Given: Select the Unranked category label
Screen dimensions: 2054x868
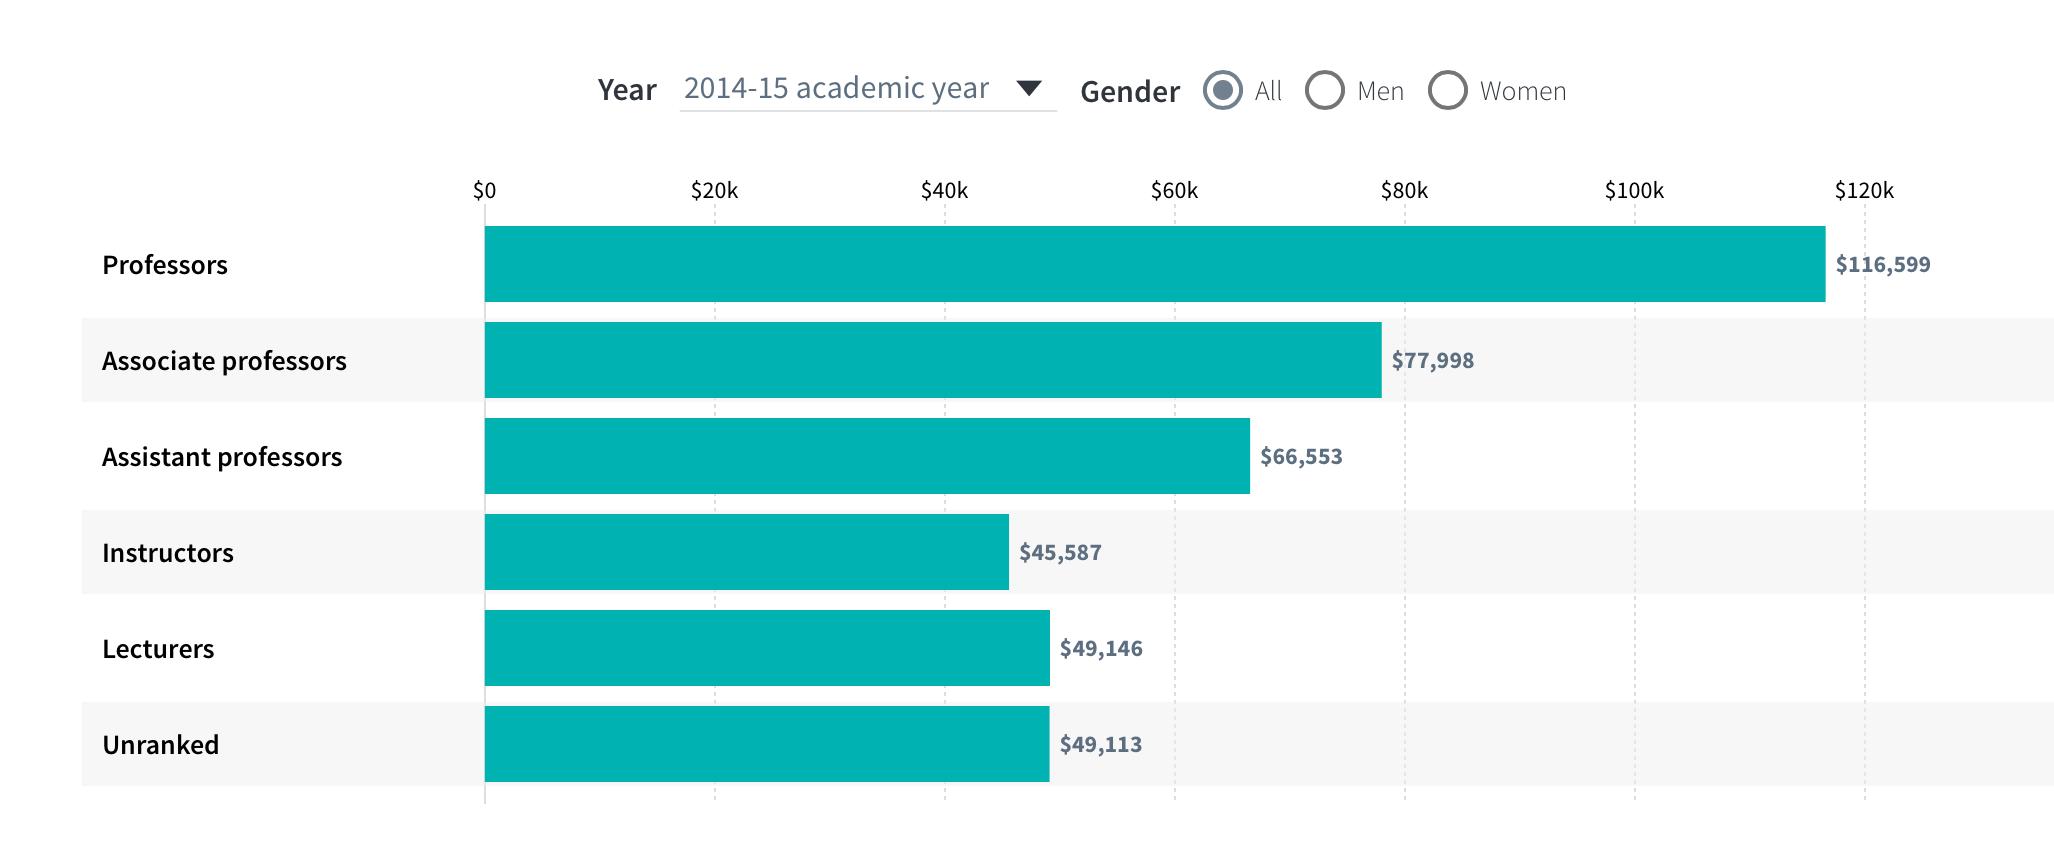Looking at the screenshot, I should 161,744.
